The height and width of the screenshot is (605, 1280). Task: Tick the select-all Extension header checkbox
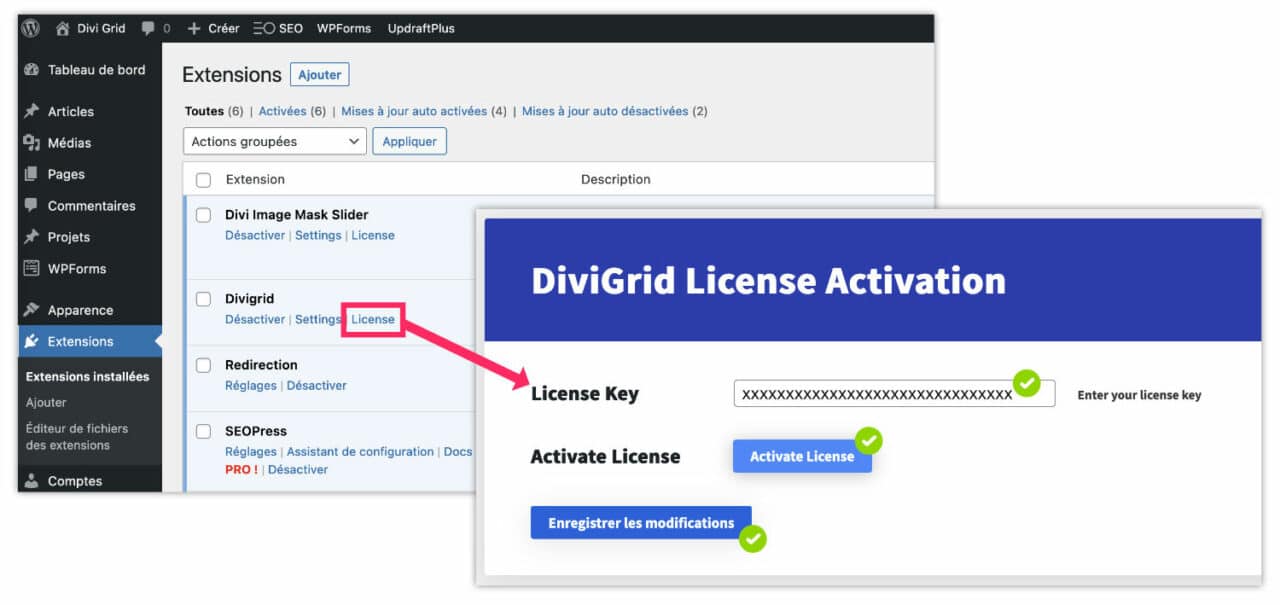[203, 179]
